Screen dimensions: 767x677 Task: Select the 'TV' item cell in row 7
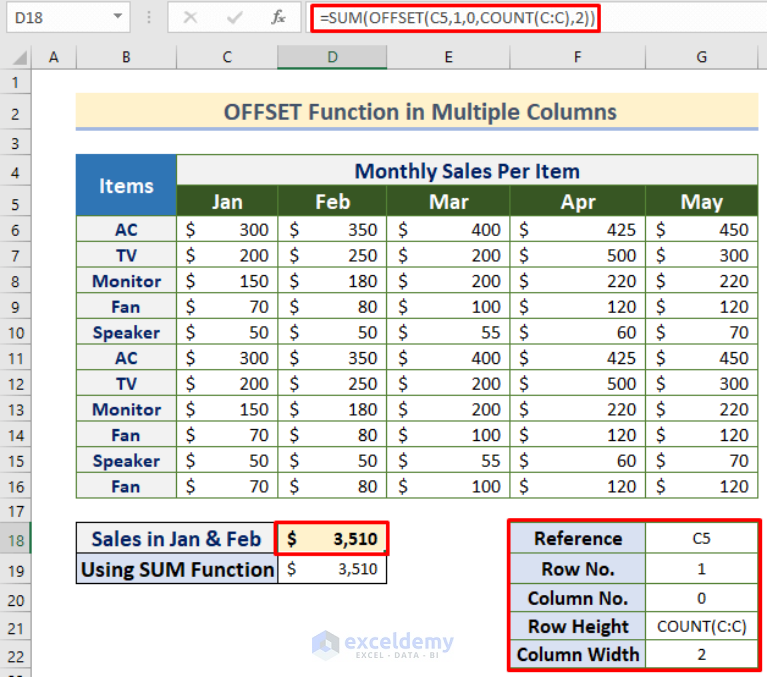(126, 255)
